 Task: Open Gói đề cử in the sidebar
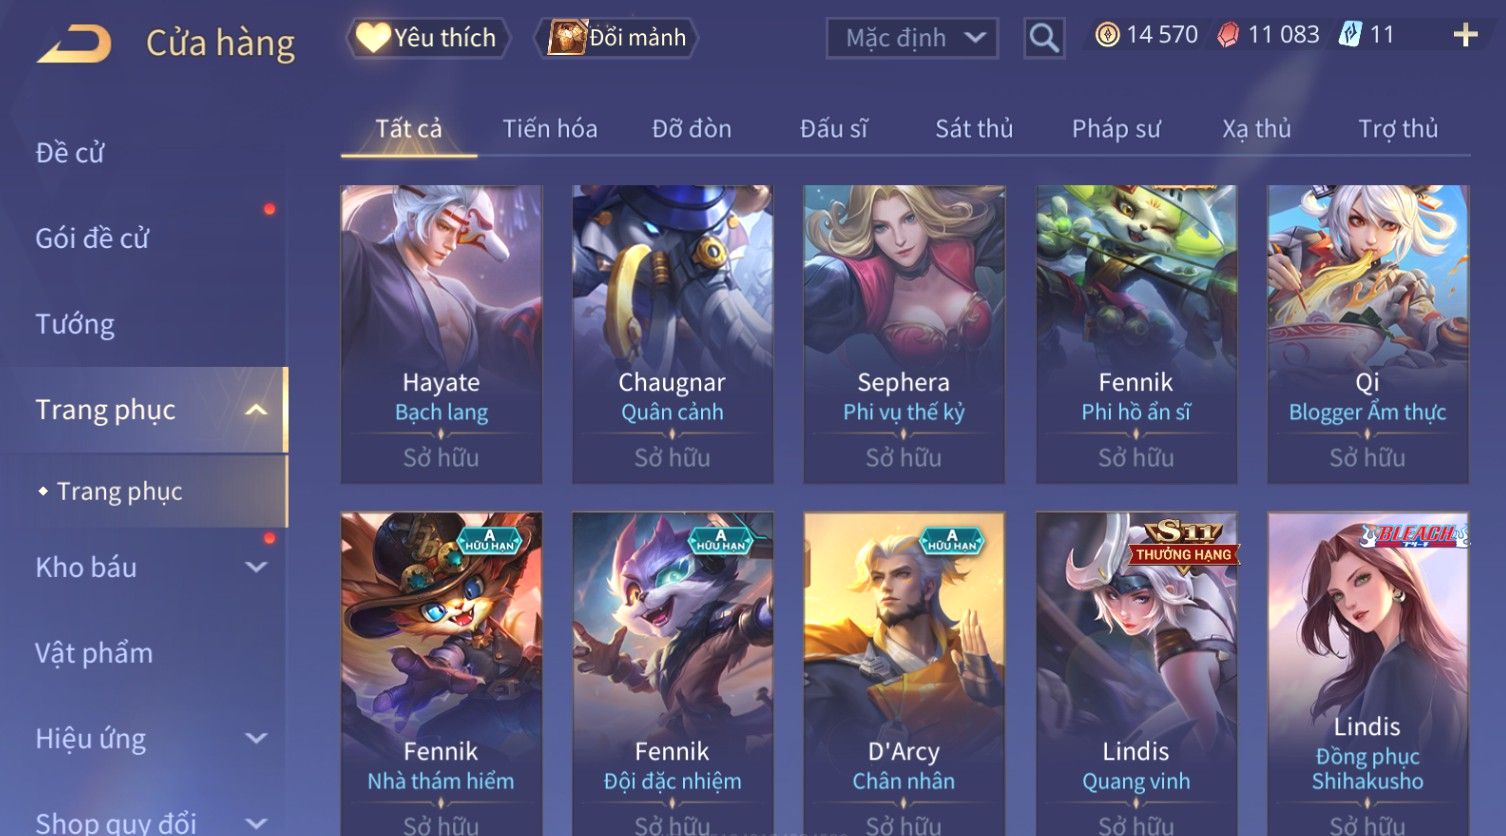pos(92,238)
